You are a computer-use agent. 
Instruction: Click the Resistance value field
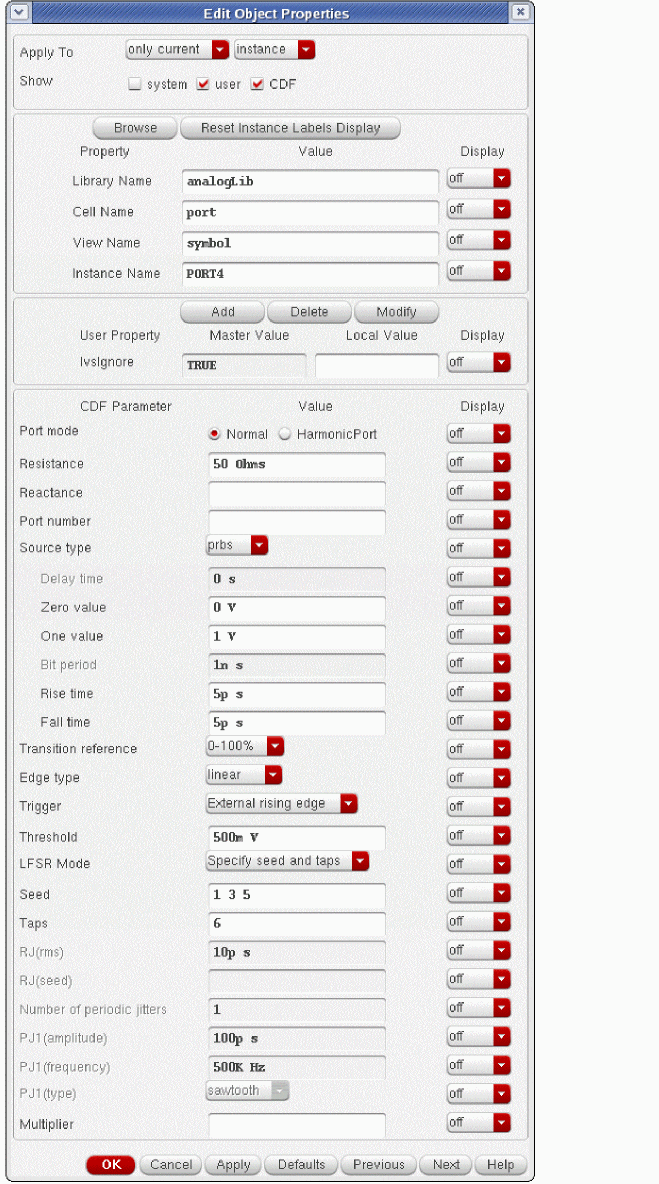(297, 465)
